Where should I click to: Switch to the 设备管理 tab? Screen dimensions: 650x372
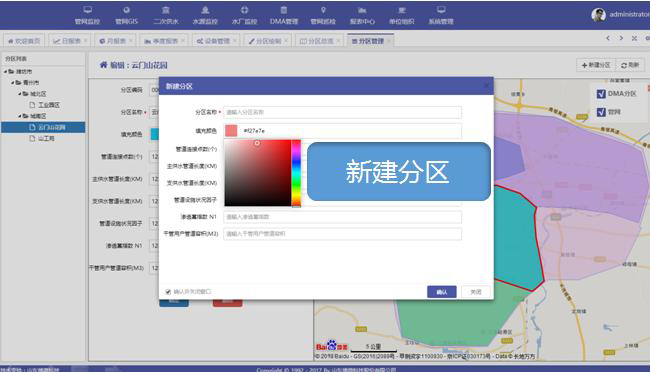coord(216,41)
